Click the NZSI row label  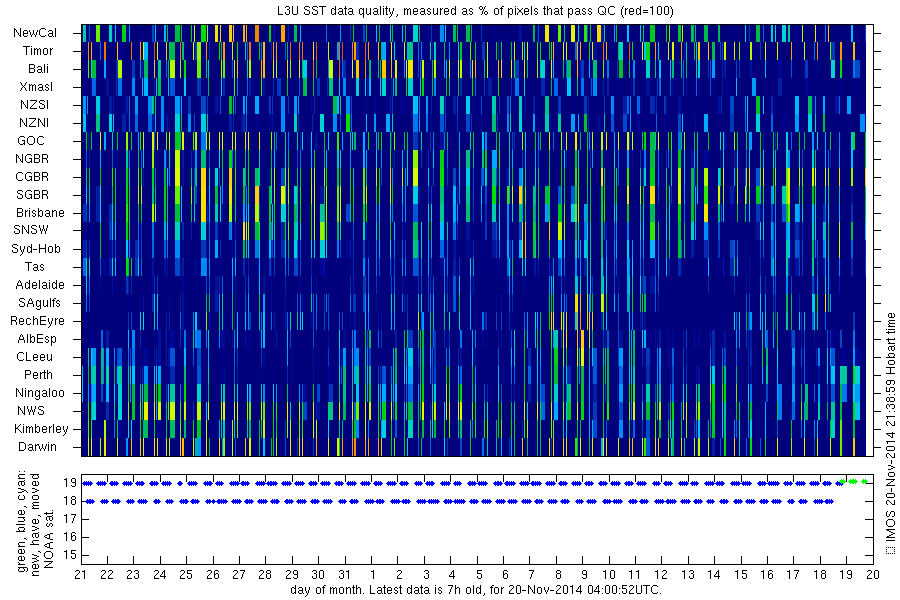[34, 104]
